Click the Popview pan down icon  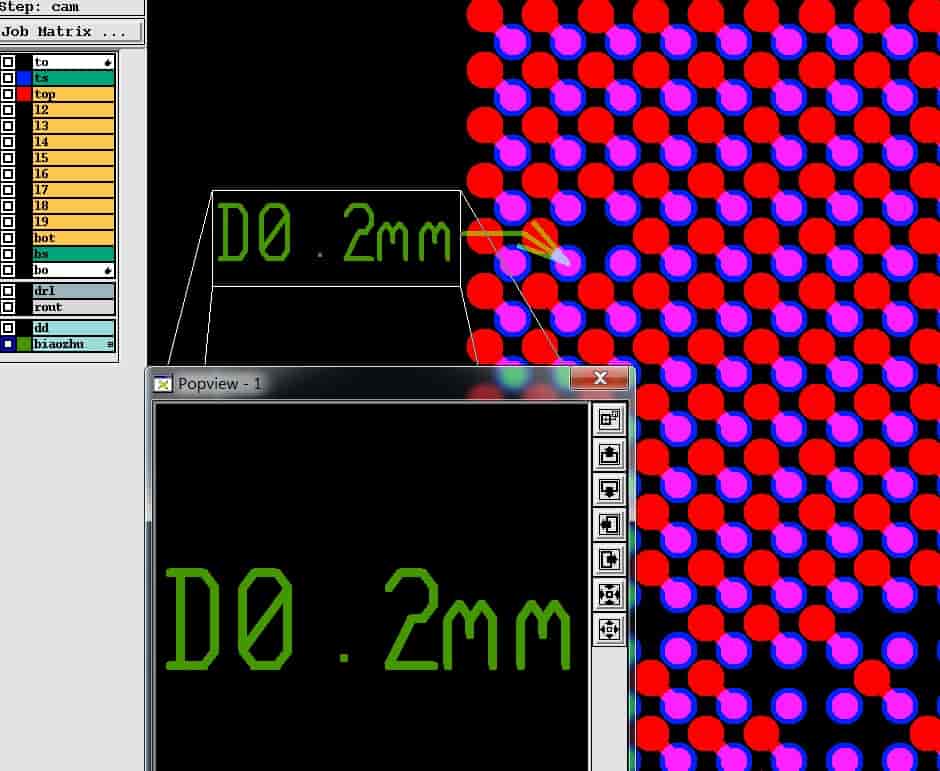(609, 489)
